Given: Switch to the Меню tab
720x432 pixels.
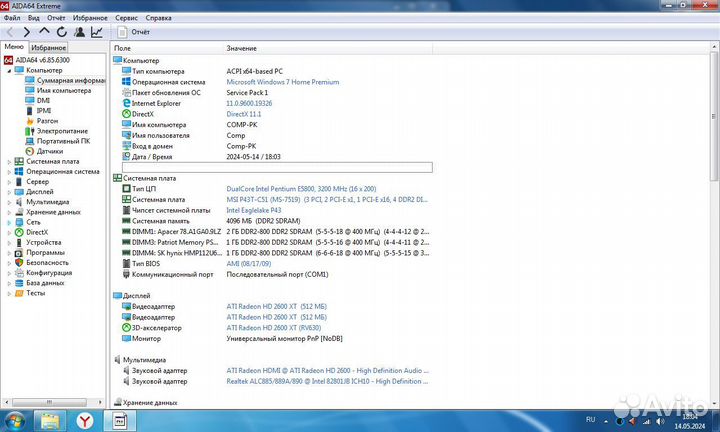Looking at the screenshot, I should click(x=14, y=47).
